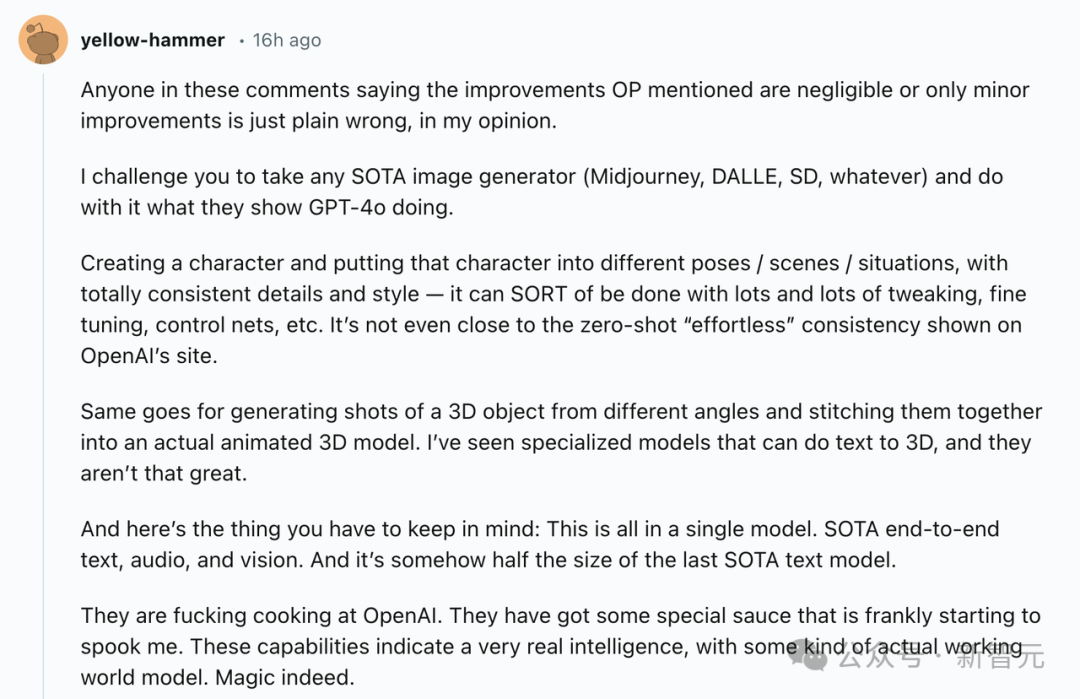1080x699 pixels.
Task: Click the phrase 'world model' in the last line
Action: 145,678
